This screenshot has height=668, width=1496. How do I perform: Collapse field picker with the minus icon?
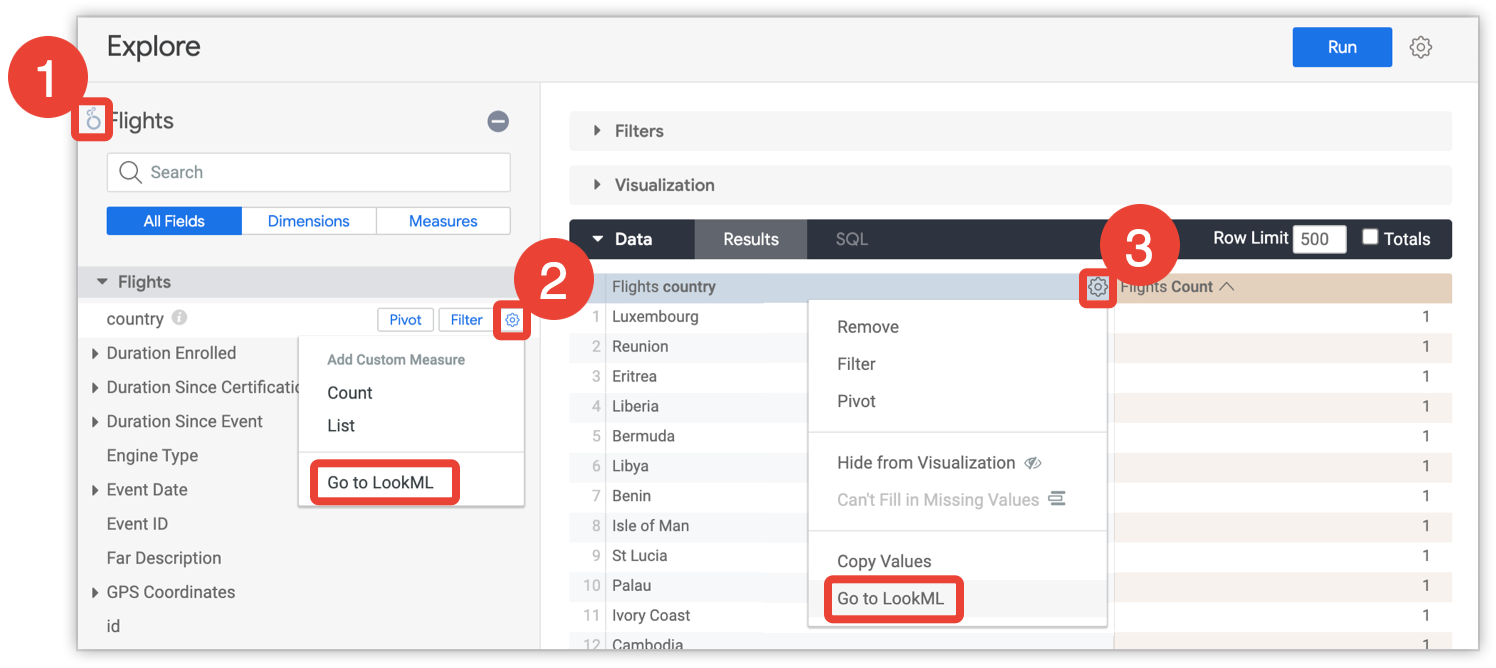tap(498, 121)
